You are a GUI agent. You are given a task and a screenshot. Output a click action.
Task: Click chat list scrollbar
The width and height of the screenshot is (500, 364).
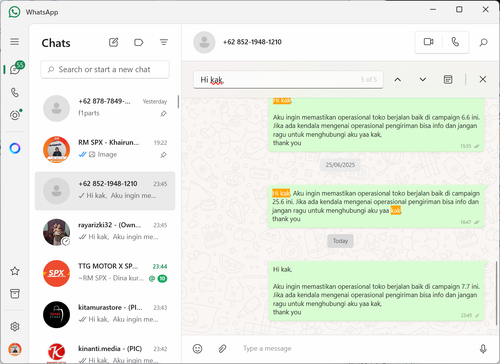pos(178,102)
